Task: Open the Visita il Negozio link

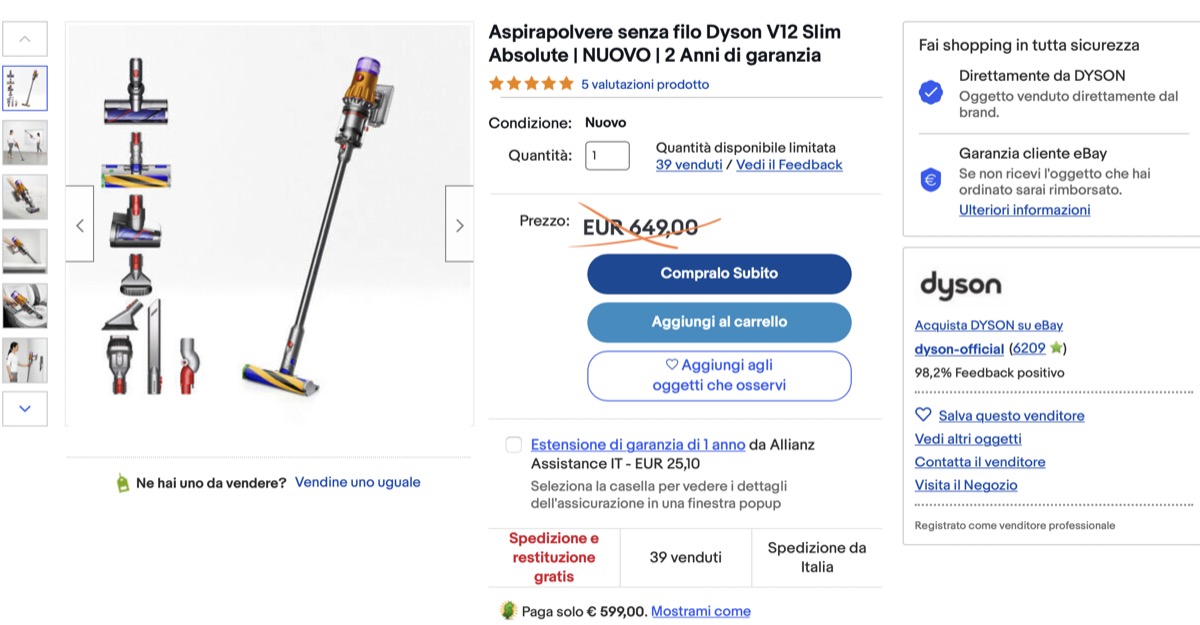Action: click(966, 484)
